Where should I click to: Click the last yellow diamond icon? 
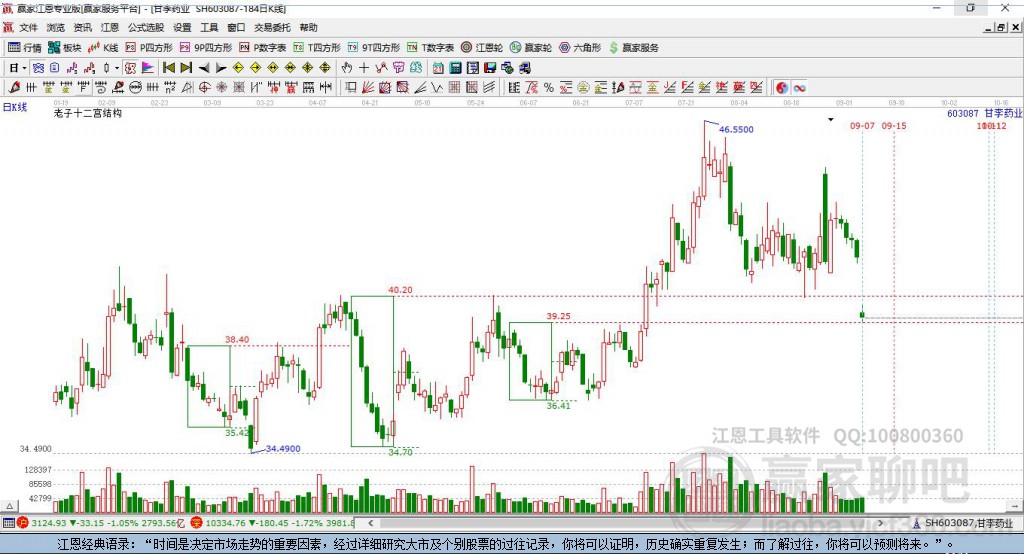pyautogui.click(x=325, y=68)
